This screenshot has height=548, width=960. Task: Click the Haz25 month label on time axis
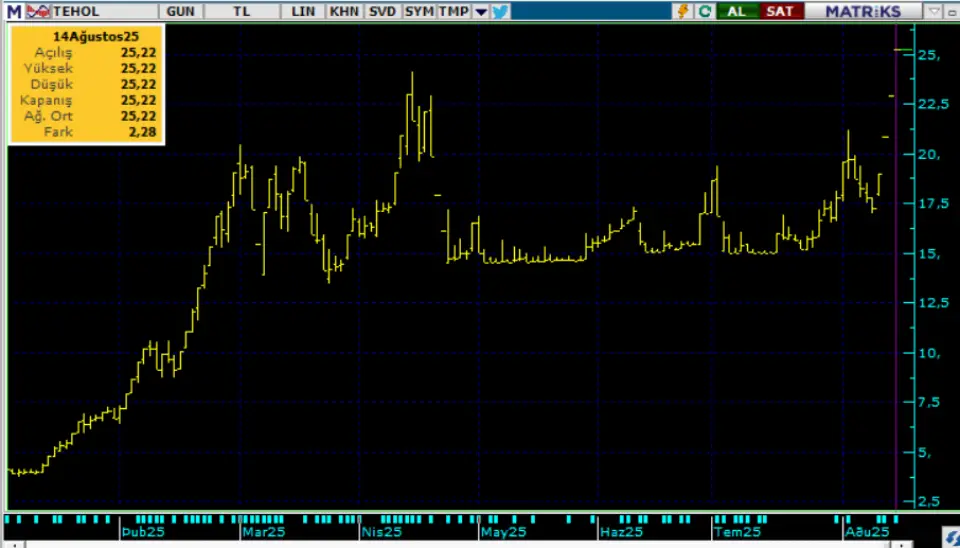[x=621, y=531]
